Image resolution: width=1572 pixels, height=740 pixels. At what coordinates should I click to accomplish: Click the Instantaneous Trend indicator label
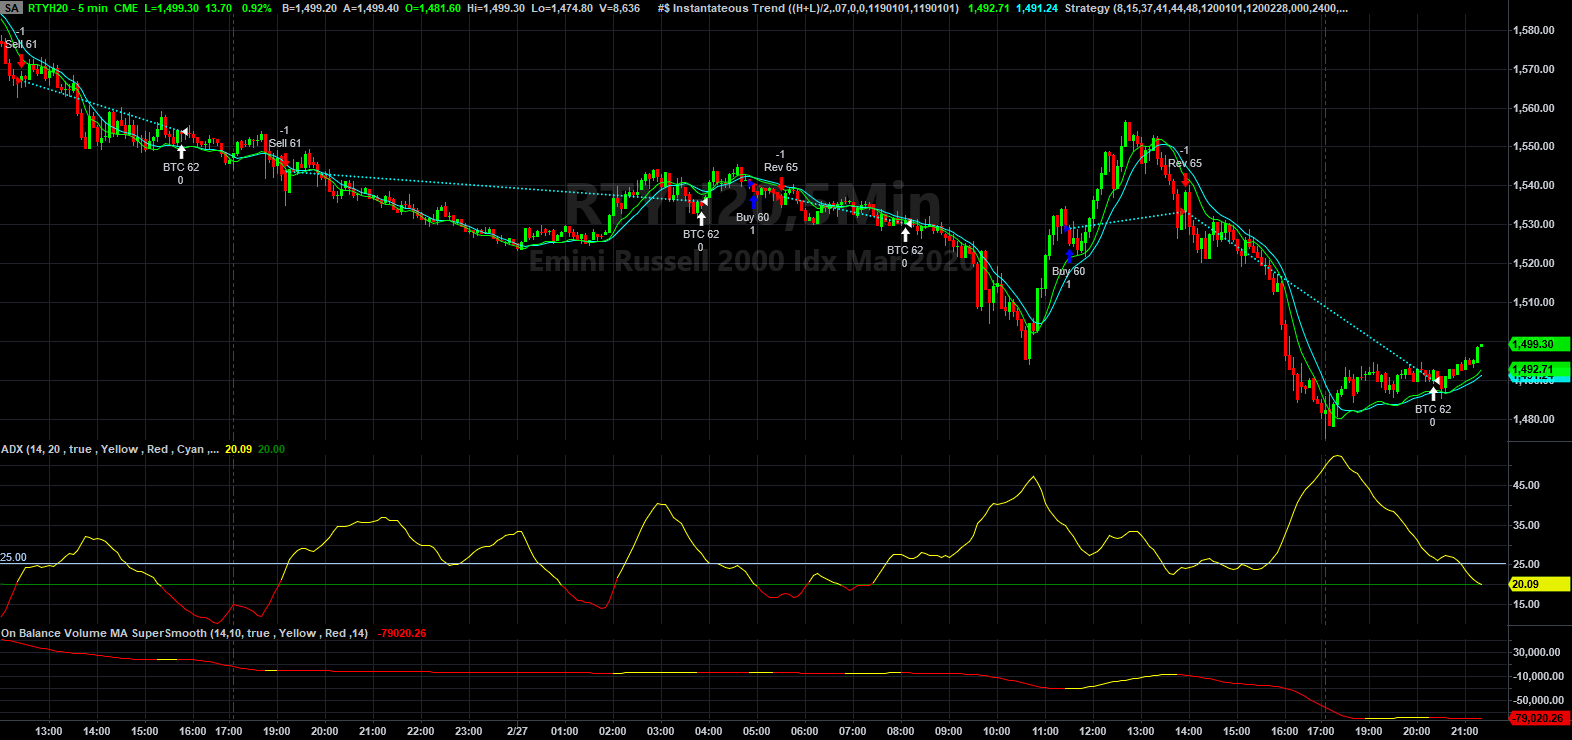(x=808, y=8)
